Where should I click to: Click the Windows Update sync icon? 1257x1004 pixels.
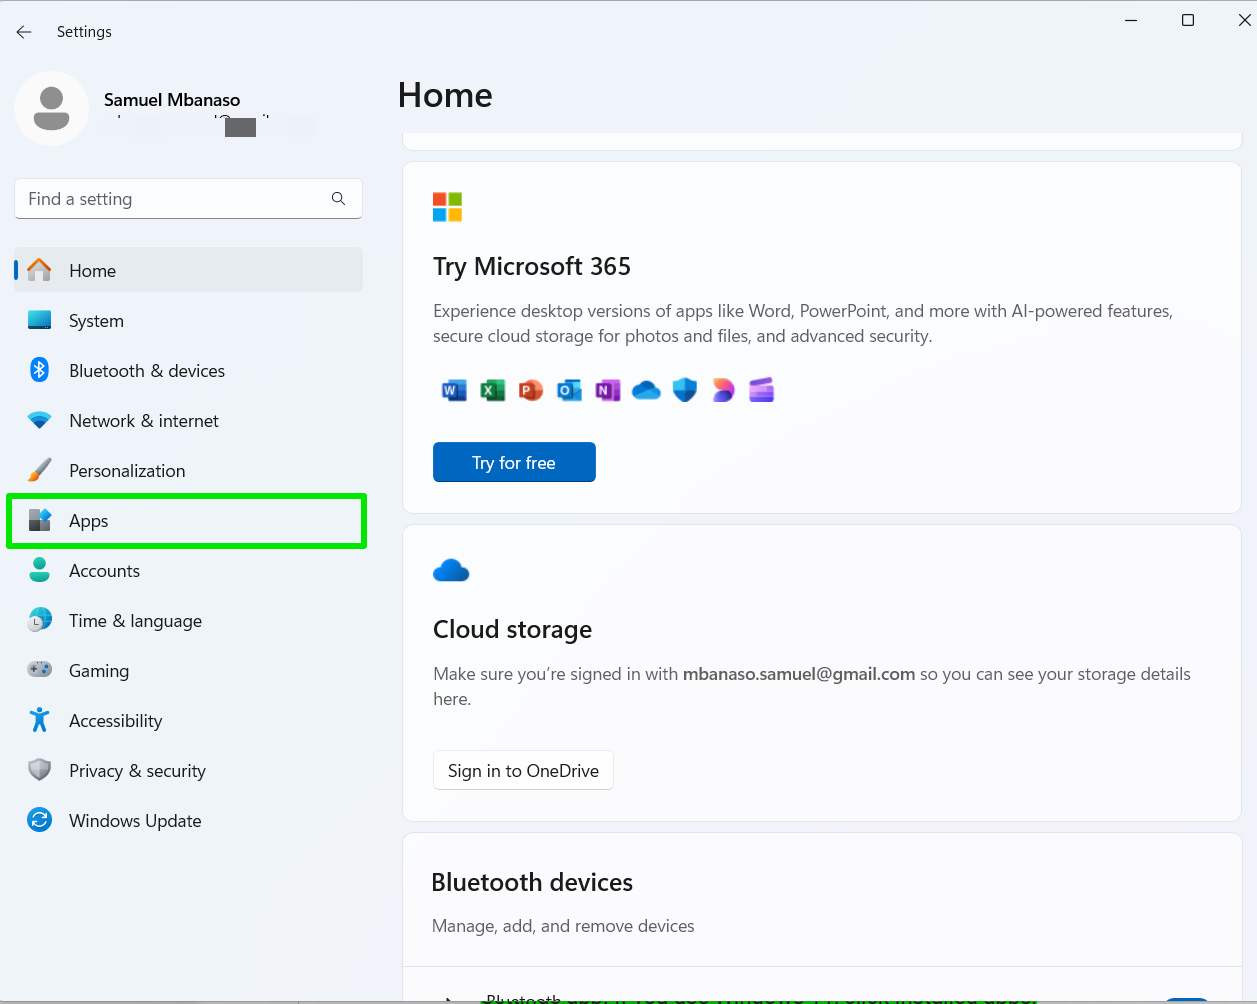(x=39, y=820)
